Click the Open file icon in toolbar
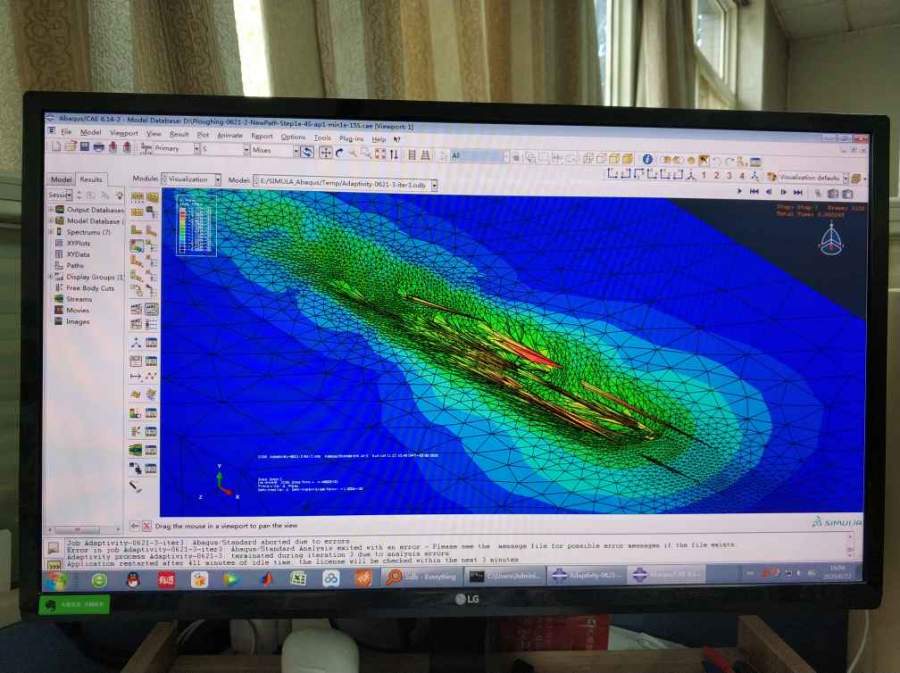This screenshot has height=673, width=900. tap(71, 147)
